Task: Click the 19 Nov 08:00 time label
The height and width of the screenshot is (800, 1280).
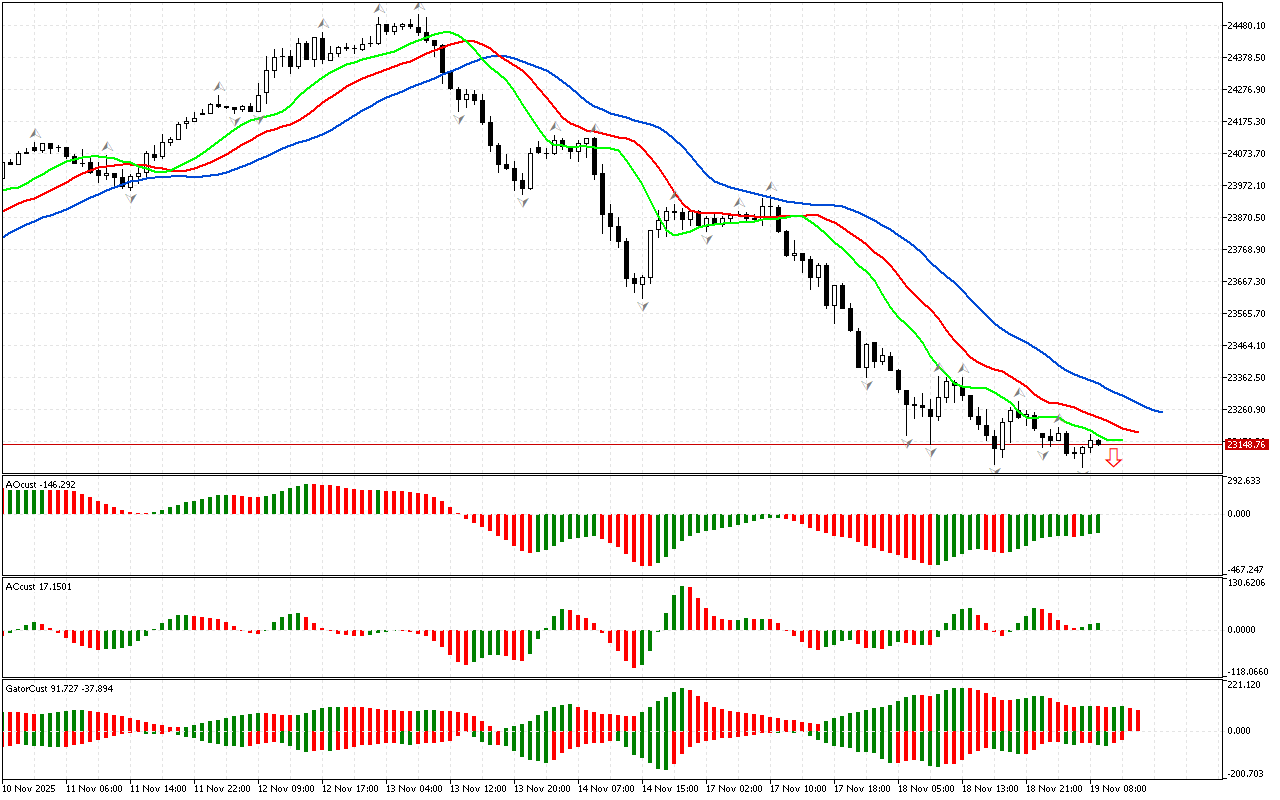Action: 1118,788
